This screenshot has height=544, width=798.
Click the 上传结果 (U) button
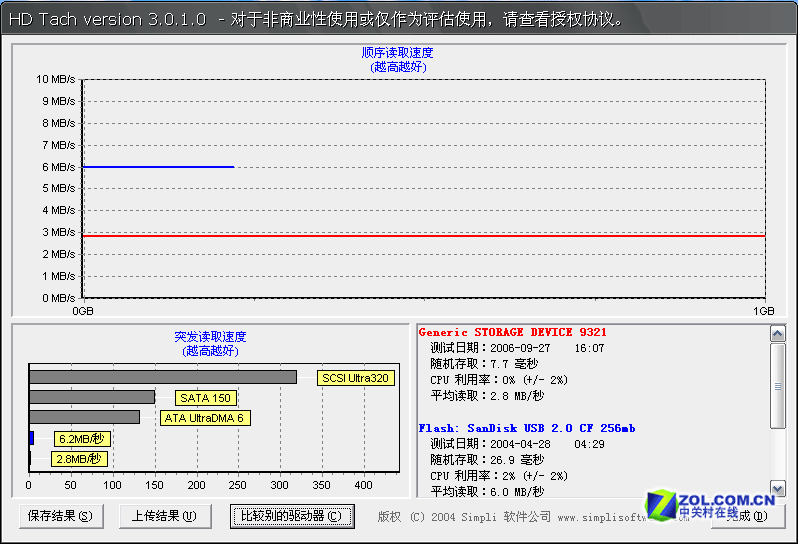[x=165, y=516]
